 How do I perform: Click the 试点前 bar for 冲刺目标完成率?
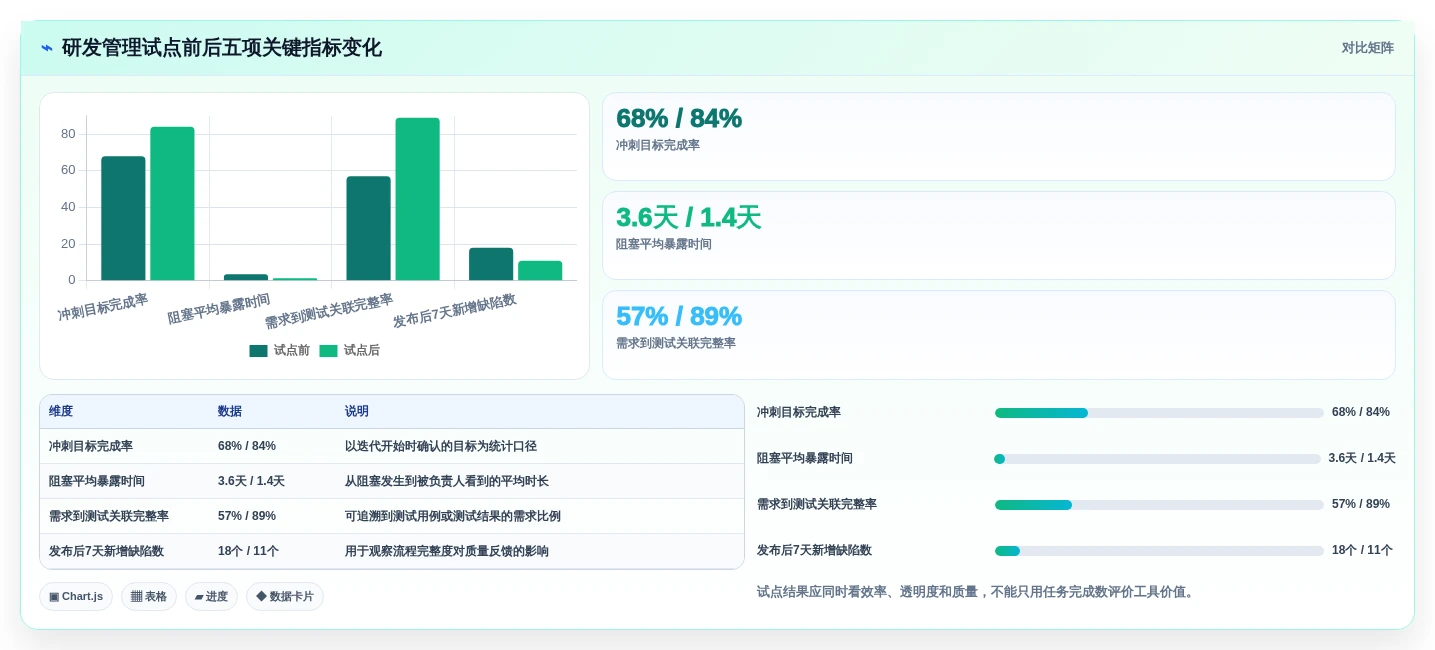pyautogui.click(x=123, y=218)
